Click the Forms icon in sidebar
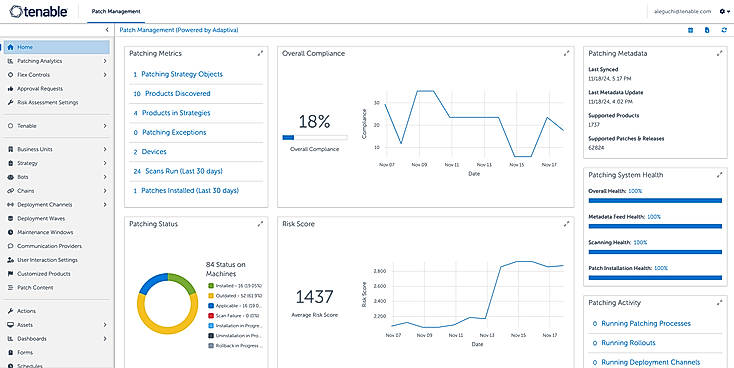The image size is (734, 368). pos(10,353)
